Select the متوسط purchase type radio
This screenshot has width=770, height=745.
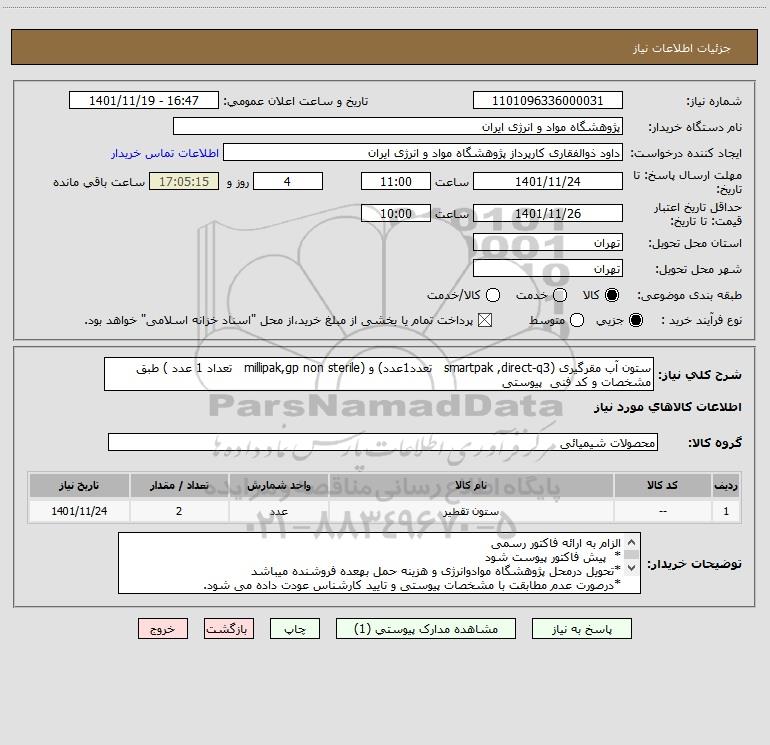[577, 320]
